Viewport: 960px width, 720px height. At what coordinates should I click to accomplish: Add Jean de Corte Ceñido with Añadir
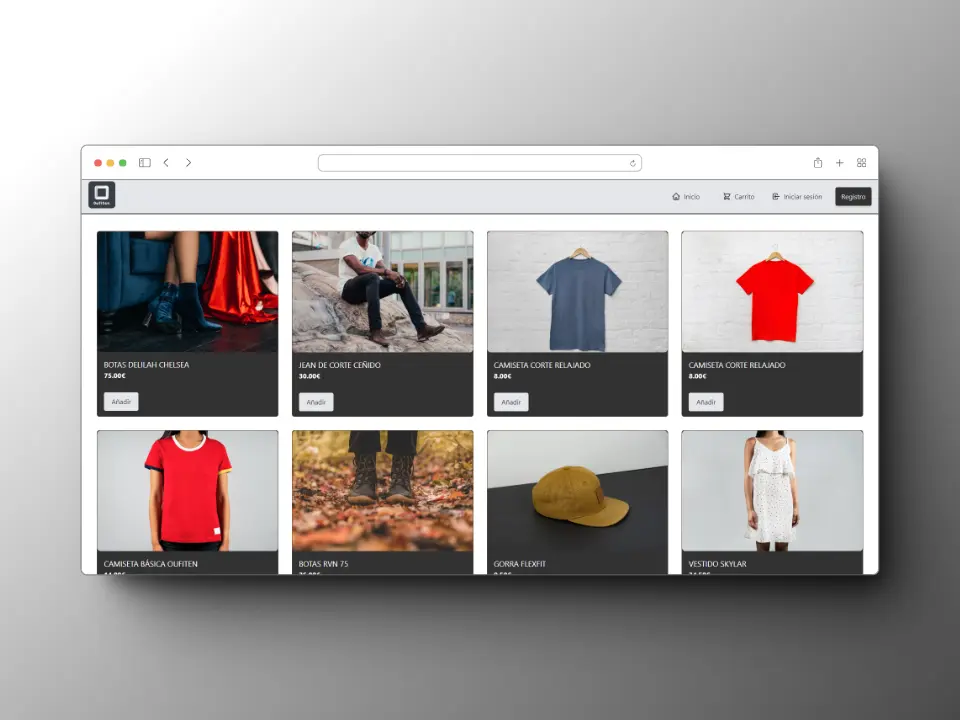point(316,402)
